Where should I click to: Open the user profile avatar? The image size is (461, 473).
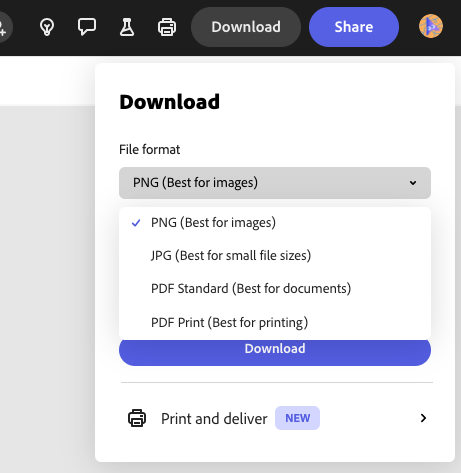click(431, 26)
